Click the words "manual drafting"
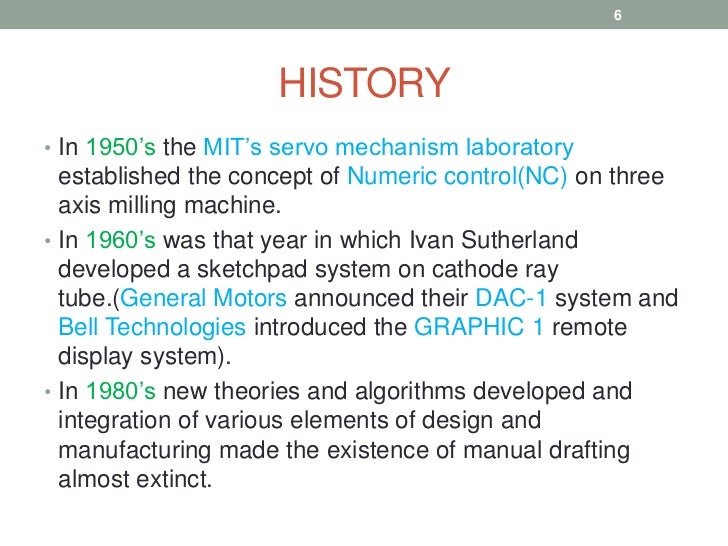Screen dimensions: 728x546 tap(546, 451)
